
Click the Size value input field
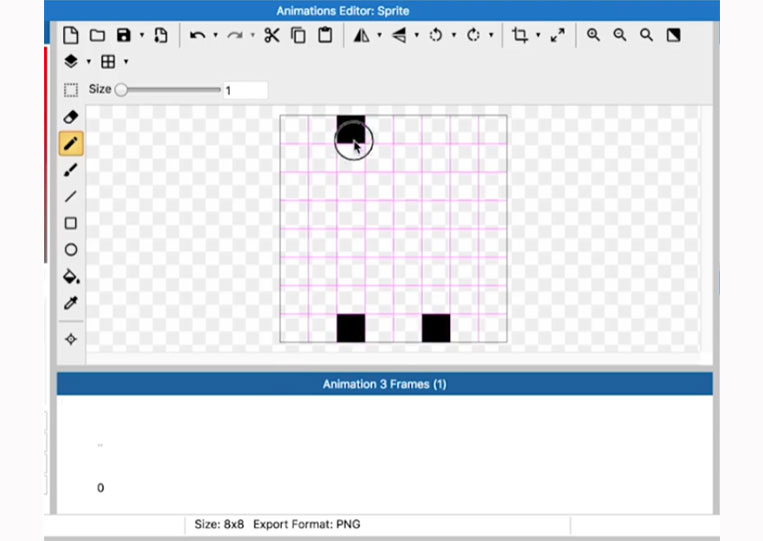246,90
